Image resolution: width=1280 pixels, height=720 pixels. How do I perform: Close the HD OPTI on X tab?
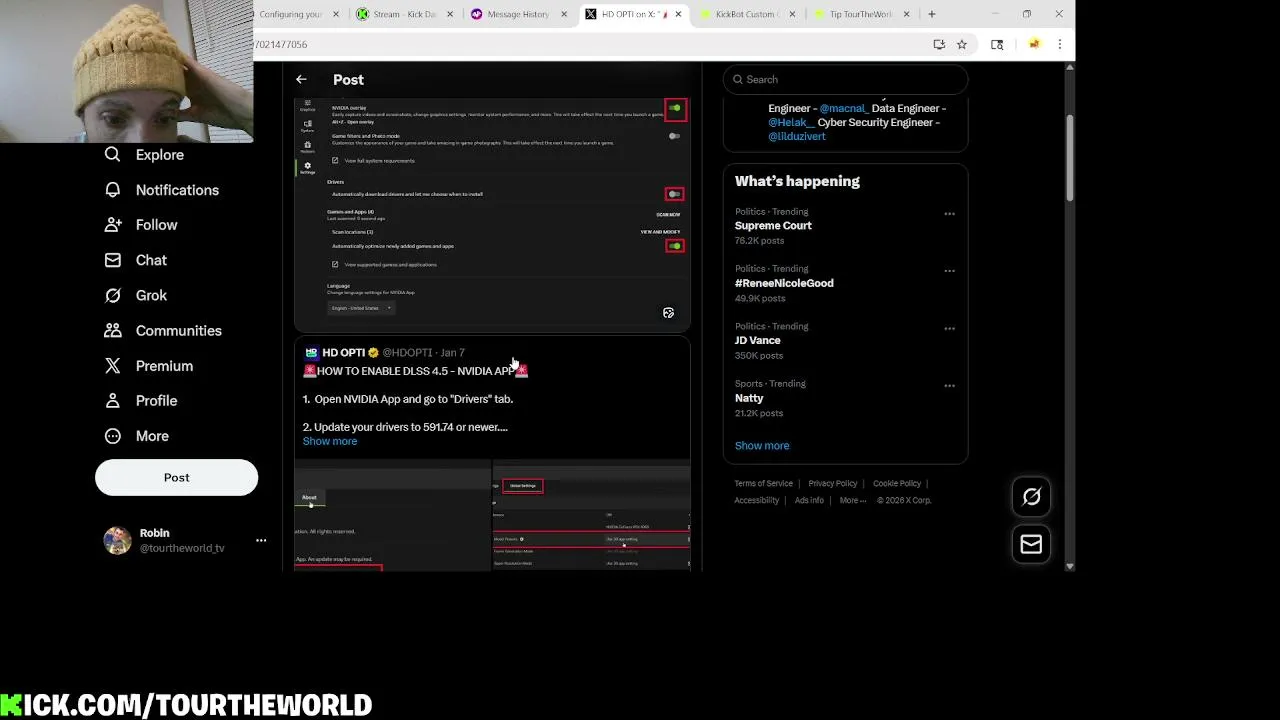click(678, 14)
